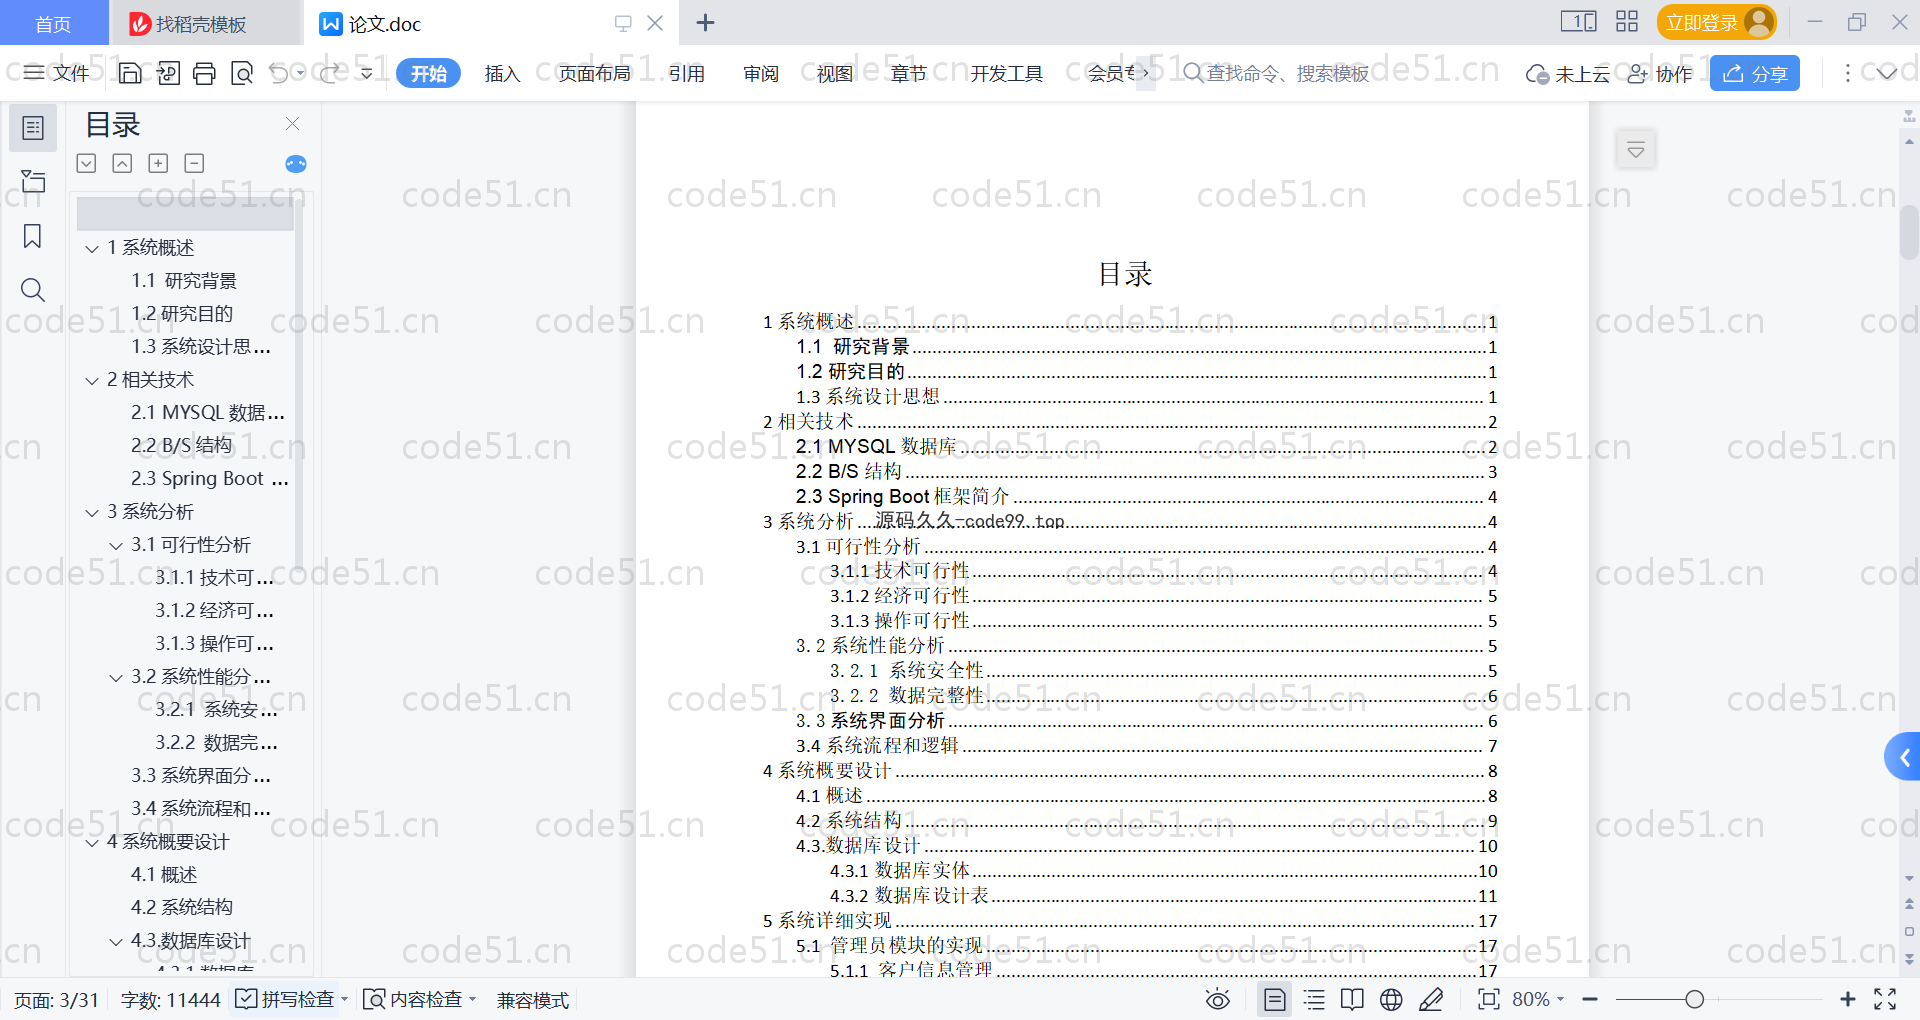Click the Save icon in the quick toolbar
Screen dimensions: 1920x1020
(x=130, y=73)
